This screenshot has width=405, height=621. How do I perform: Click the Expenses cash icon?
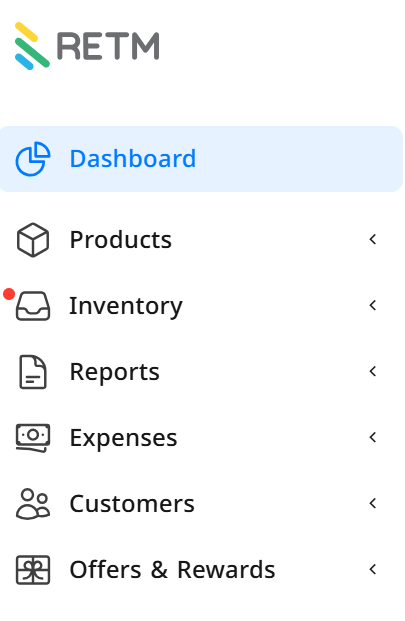[33, 438]
